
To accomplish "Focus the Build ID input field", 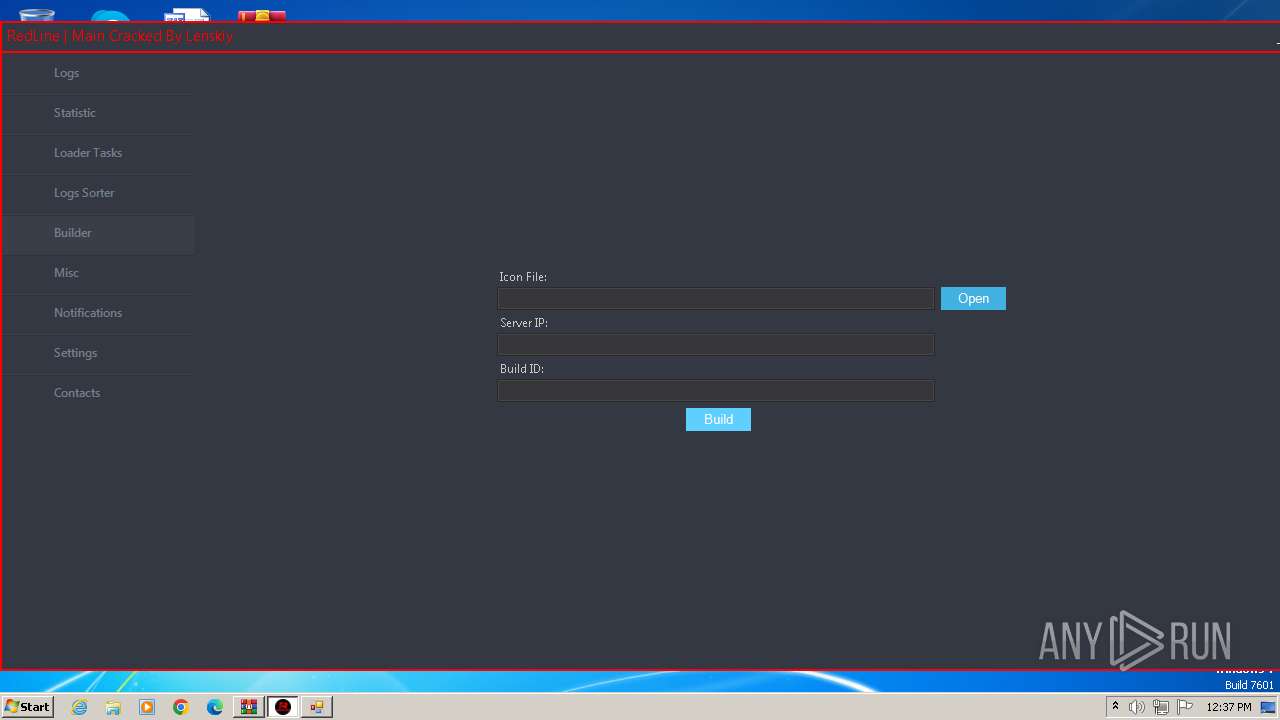I will click(x=716, y=391).
